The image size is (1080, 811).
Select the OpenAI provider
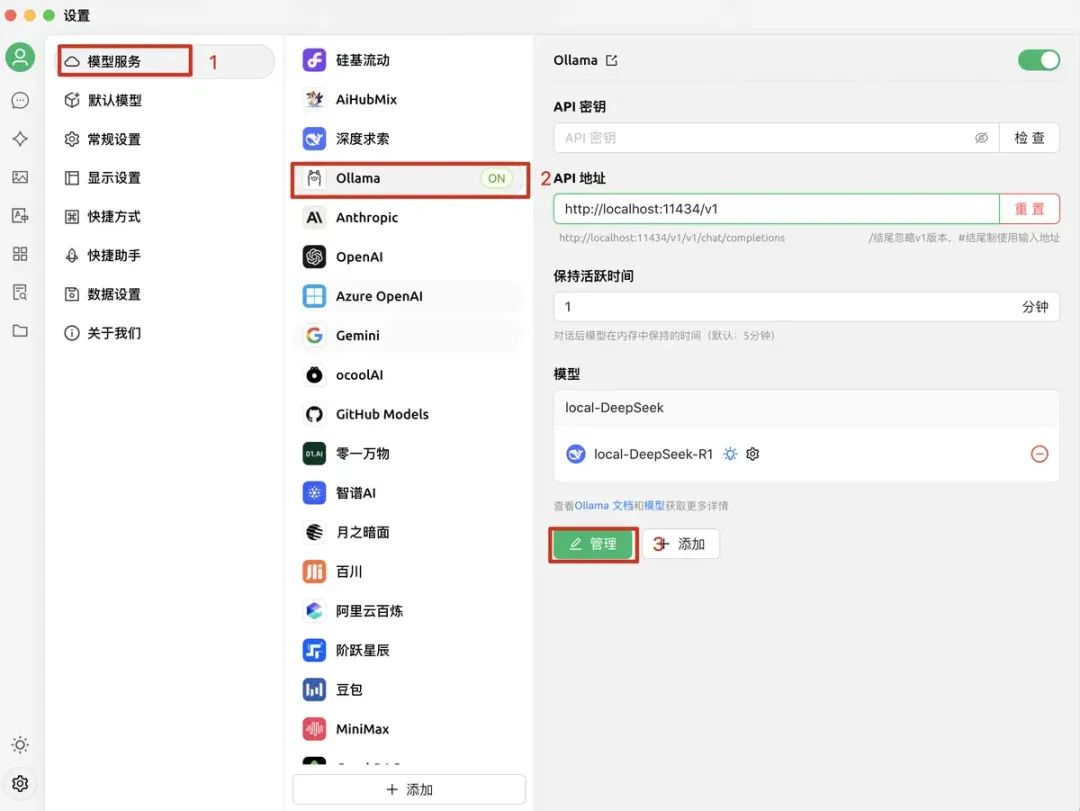coord(410,257)
